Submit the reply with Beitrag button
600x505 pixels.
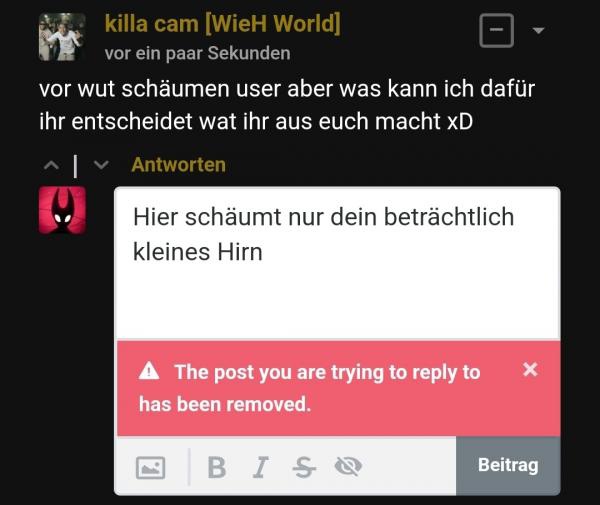pos(508,466)
